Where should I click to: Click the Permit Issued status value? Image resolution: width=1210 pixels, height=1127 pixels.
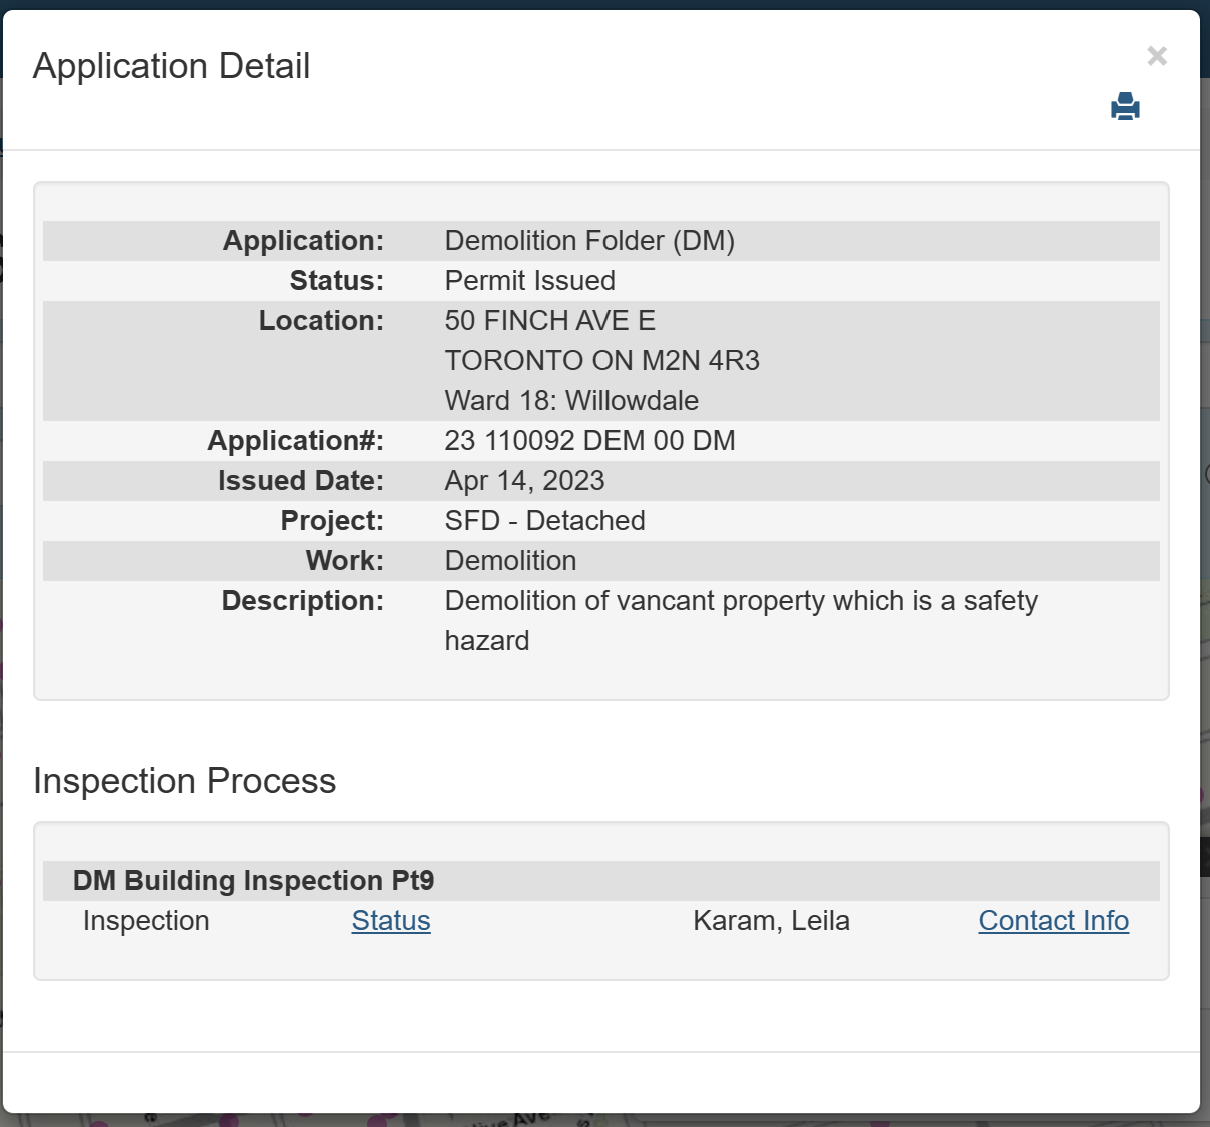[x=529, y=281]
